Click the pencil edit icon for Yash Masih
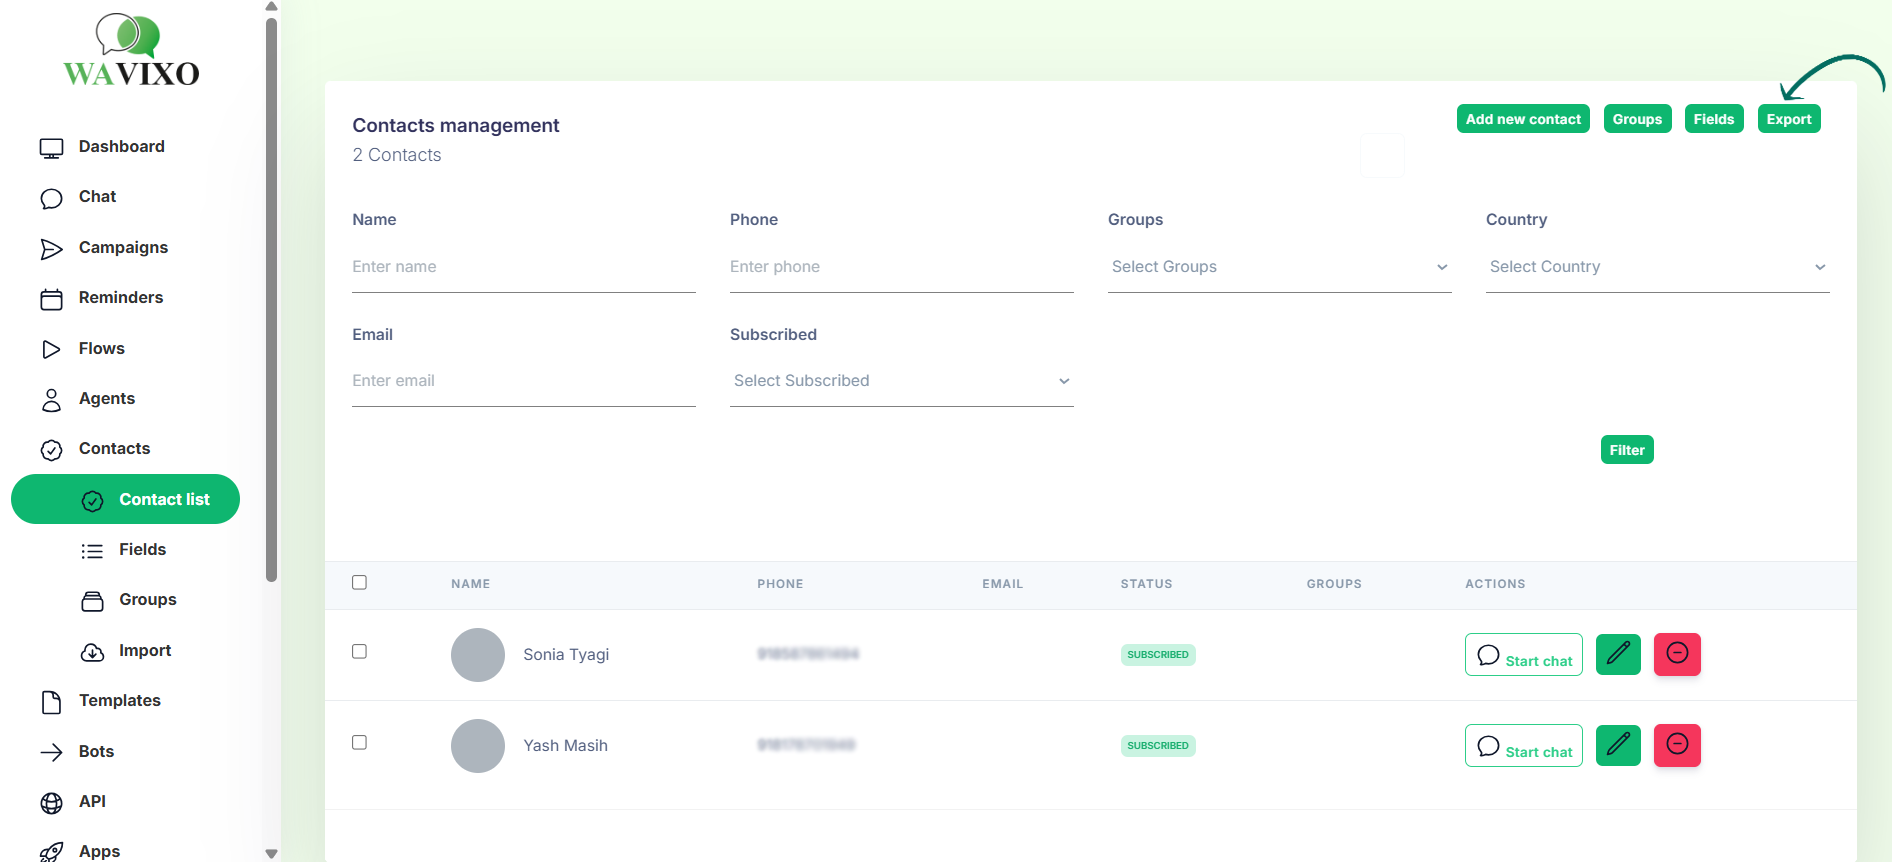The height and width of the screenshot is (862, 1892). click(1617, 746)
